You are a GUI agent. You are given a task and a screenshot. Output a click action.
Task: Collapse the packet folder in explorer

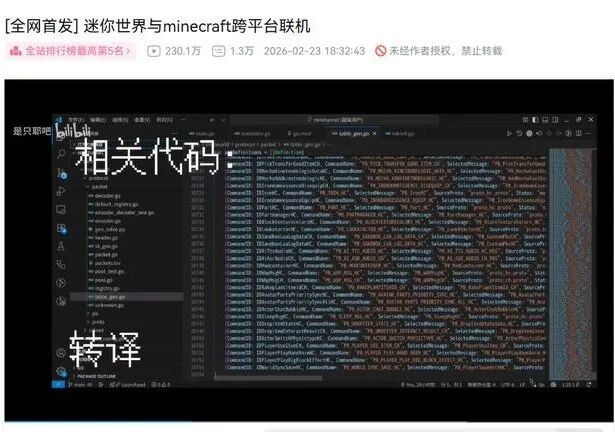pos(99,187)
